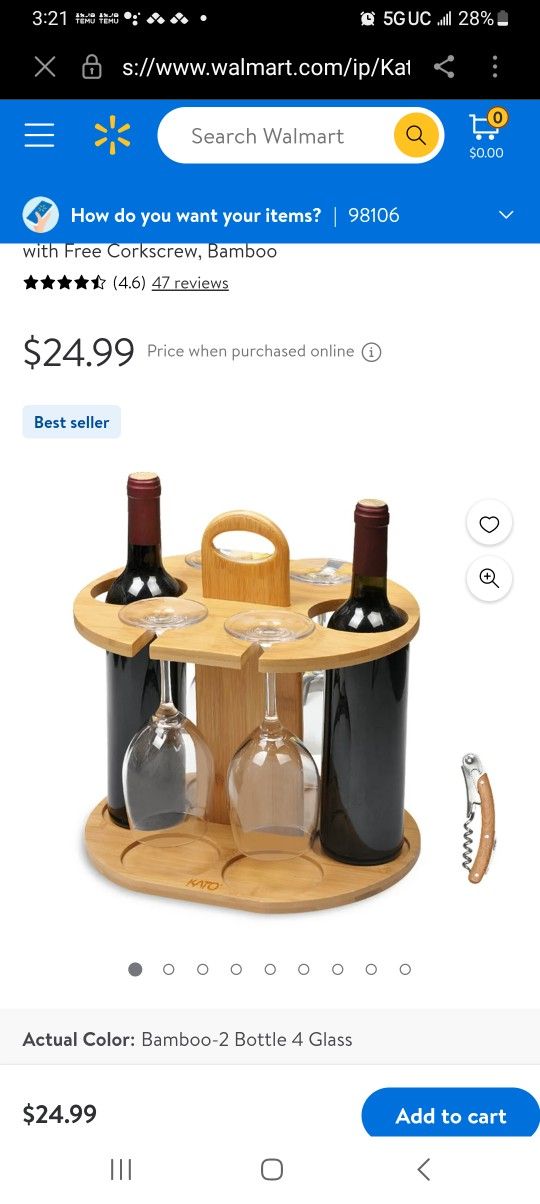Image resolution: width=540 pixels, height=1204 pixels.
Task: Close the browser tab with X
Action: (x=44, y=67)
